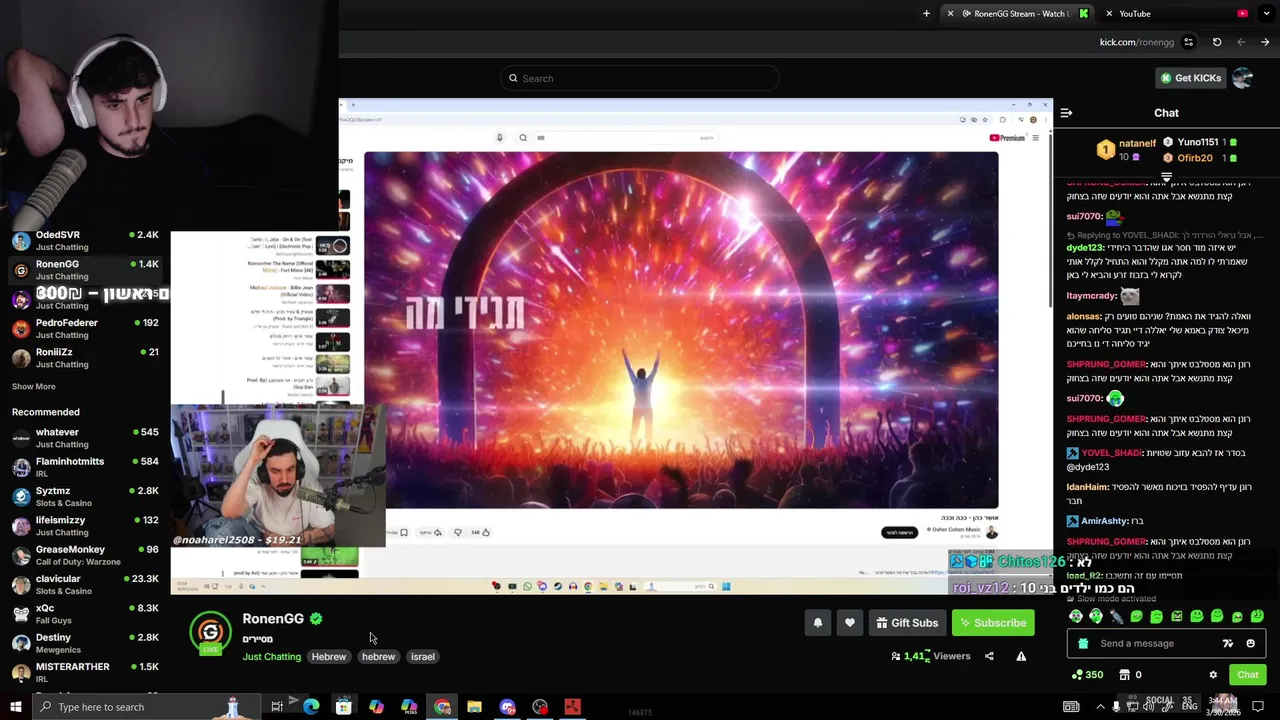
Task: Click the Subscribe button
Action: [x=993, y=623]
